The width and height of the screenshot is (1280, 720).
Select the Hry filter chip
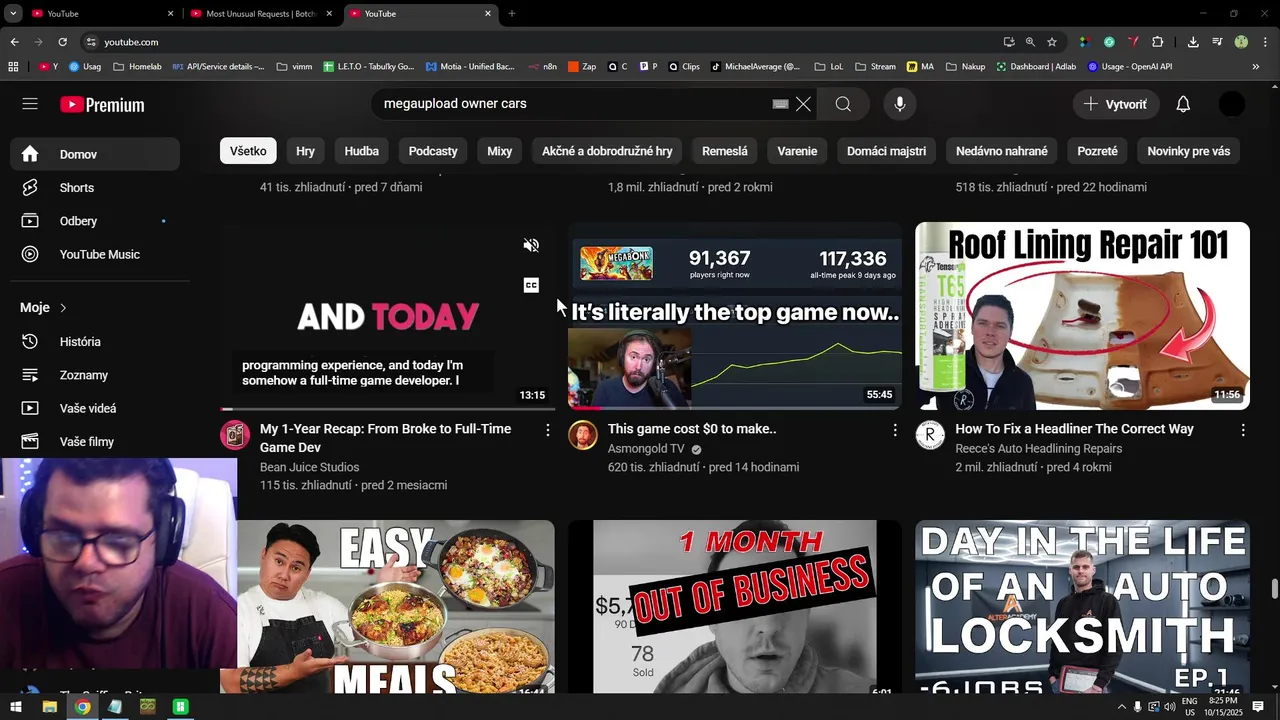coord(305,151)
